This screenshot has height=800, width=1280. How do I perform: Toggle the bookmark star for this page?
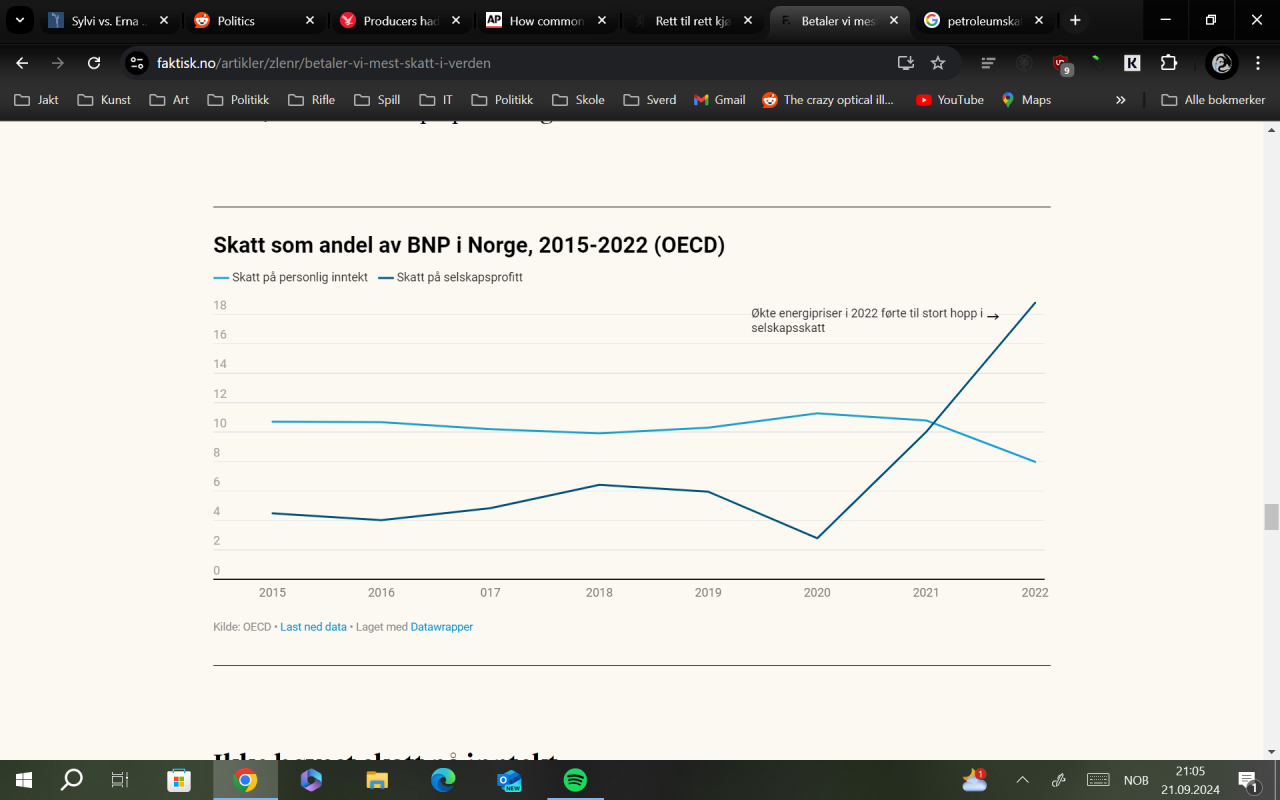[938, 62]
